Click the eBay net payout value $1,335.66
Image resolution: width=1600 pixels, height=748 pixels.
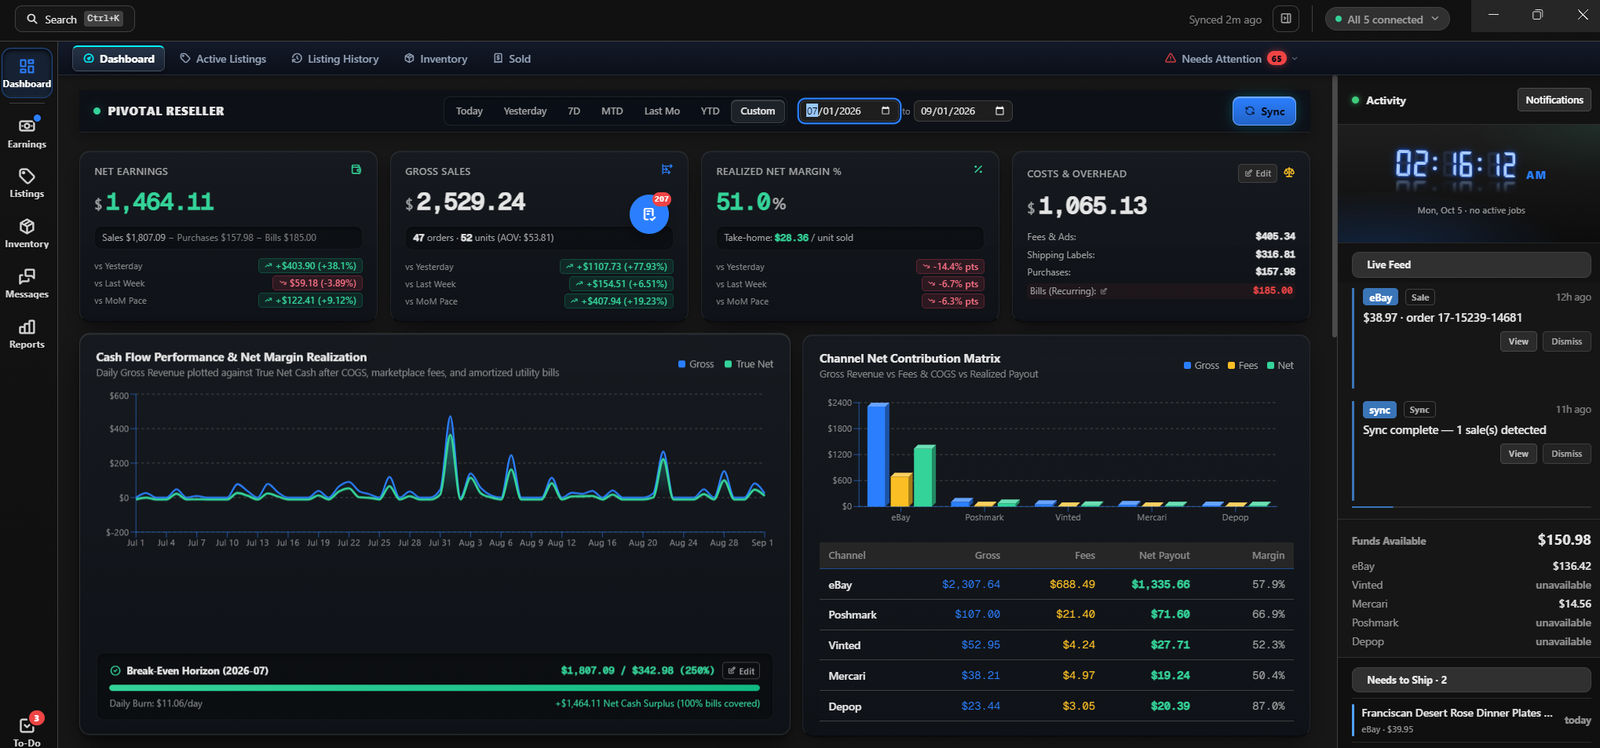(1160, 585)
